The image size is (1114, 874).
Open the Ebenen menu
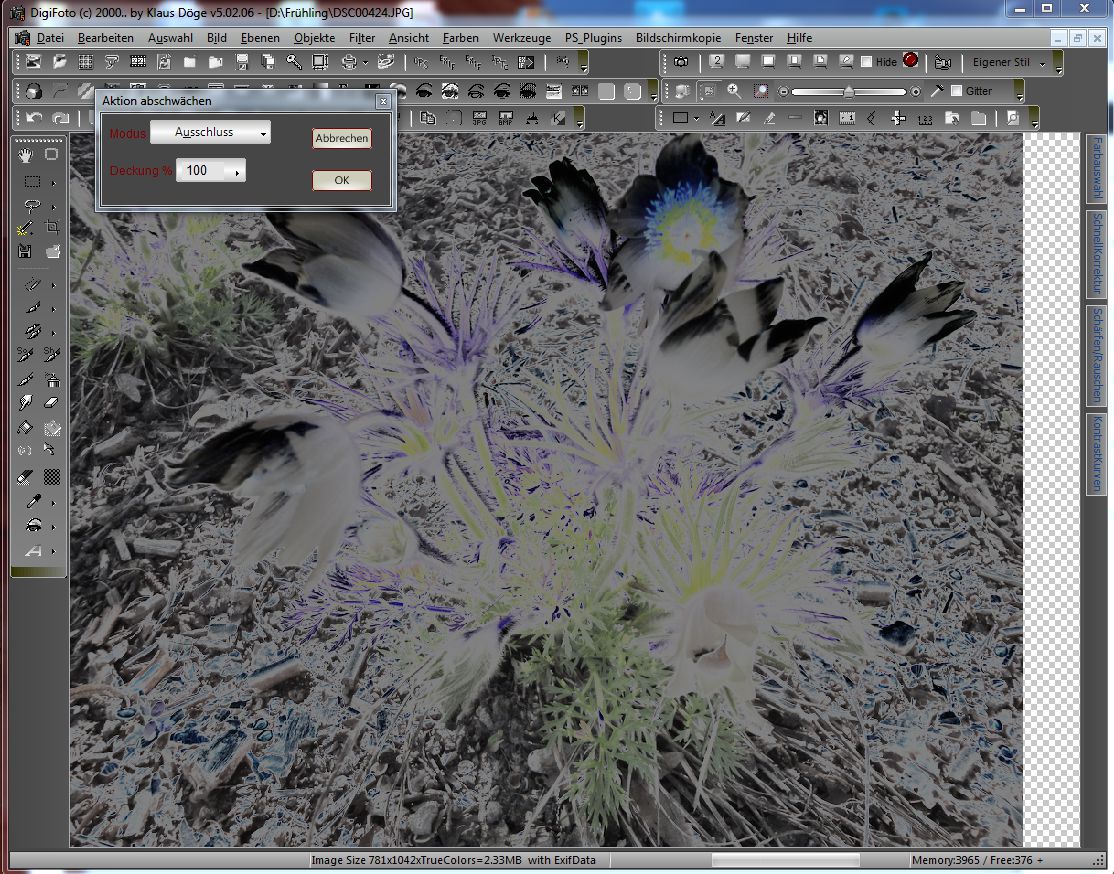pos(260,38)
